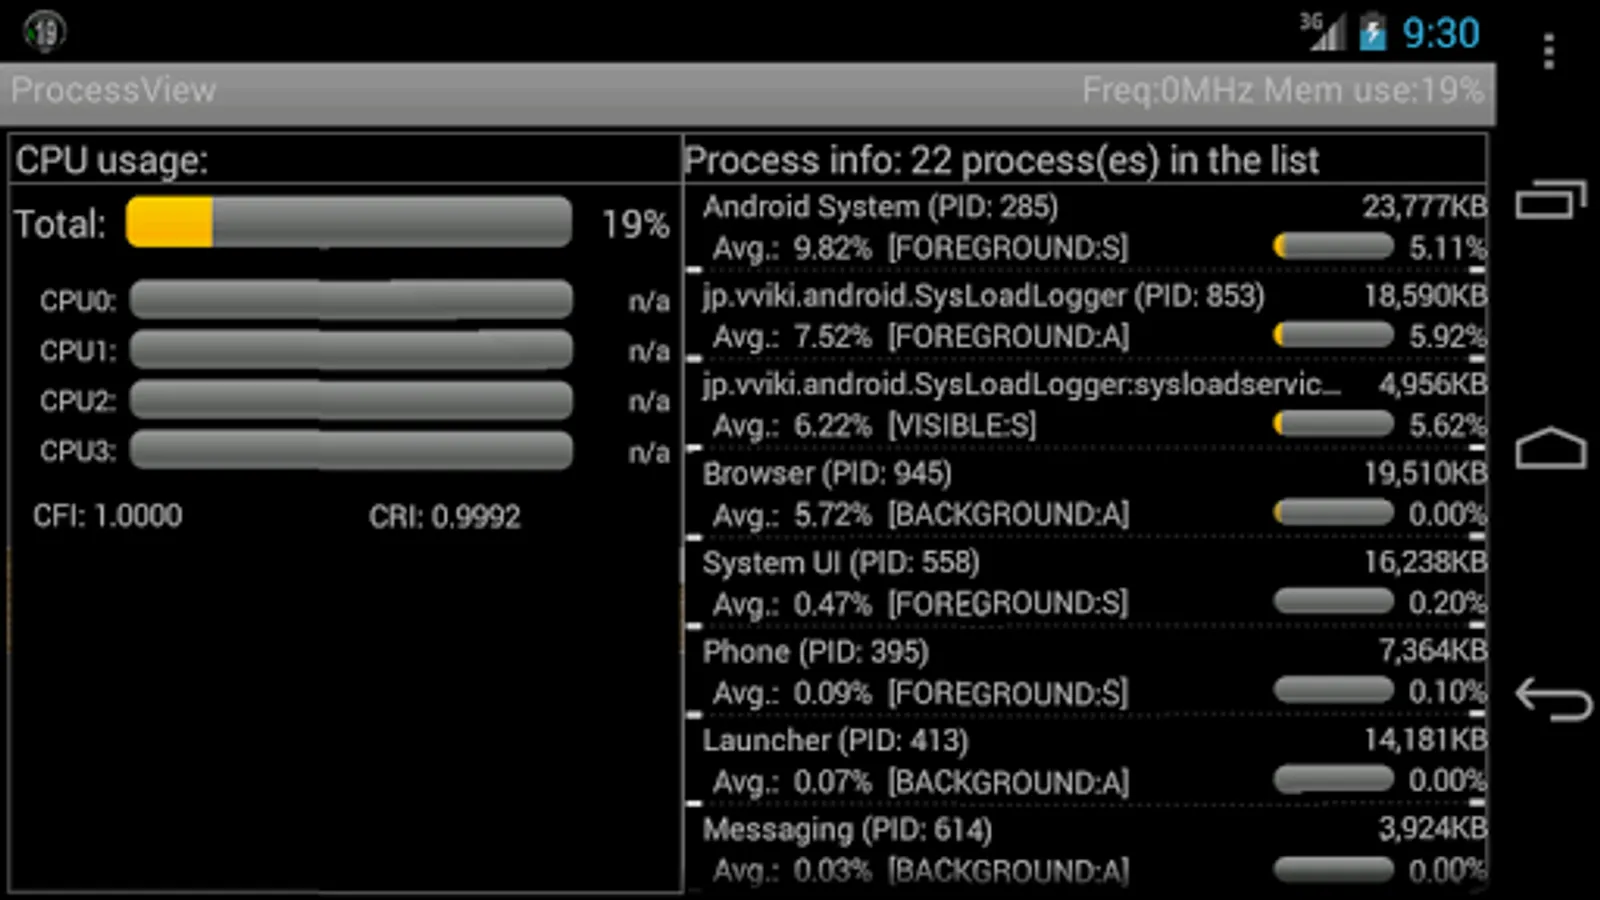Screen dimensions: 1600x900
Task: Tap the 3,924KB memory value
Action: click(x=1432, y=829)
